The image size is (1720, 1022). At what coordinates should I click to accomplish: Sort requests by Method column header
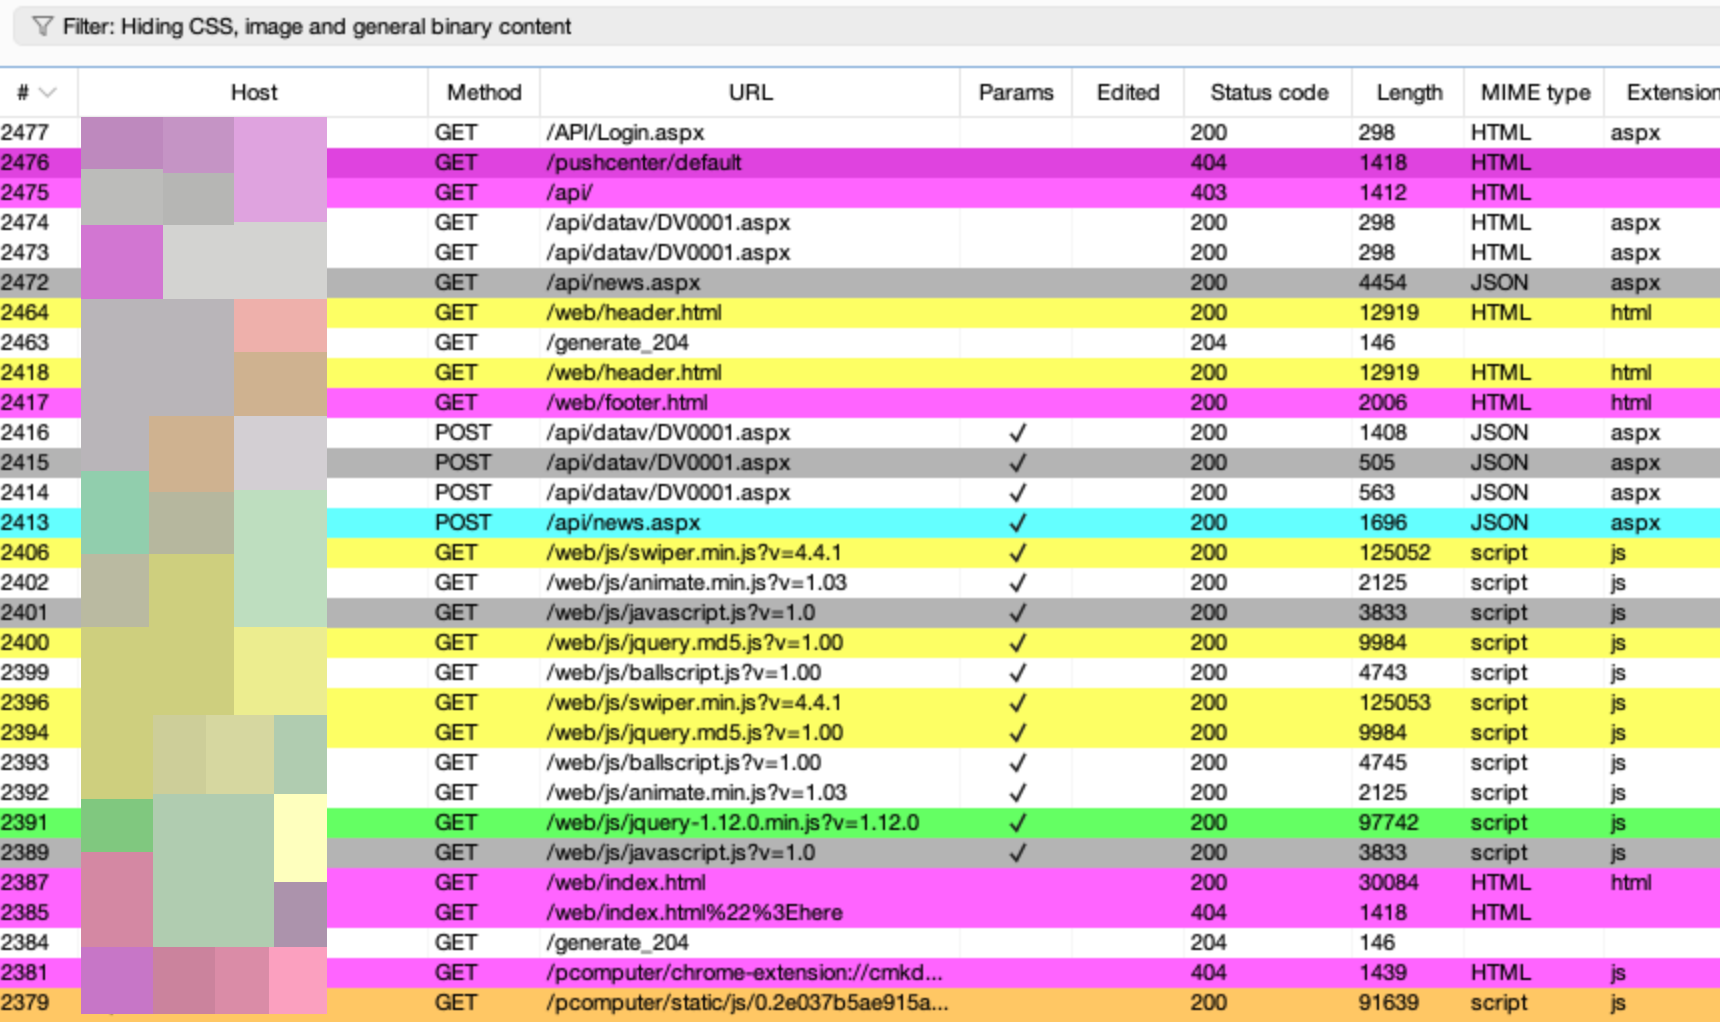[x=483, y=93]
